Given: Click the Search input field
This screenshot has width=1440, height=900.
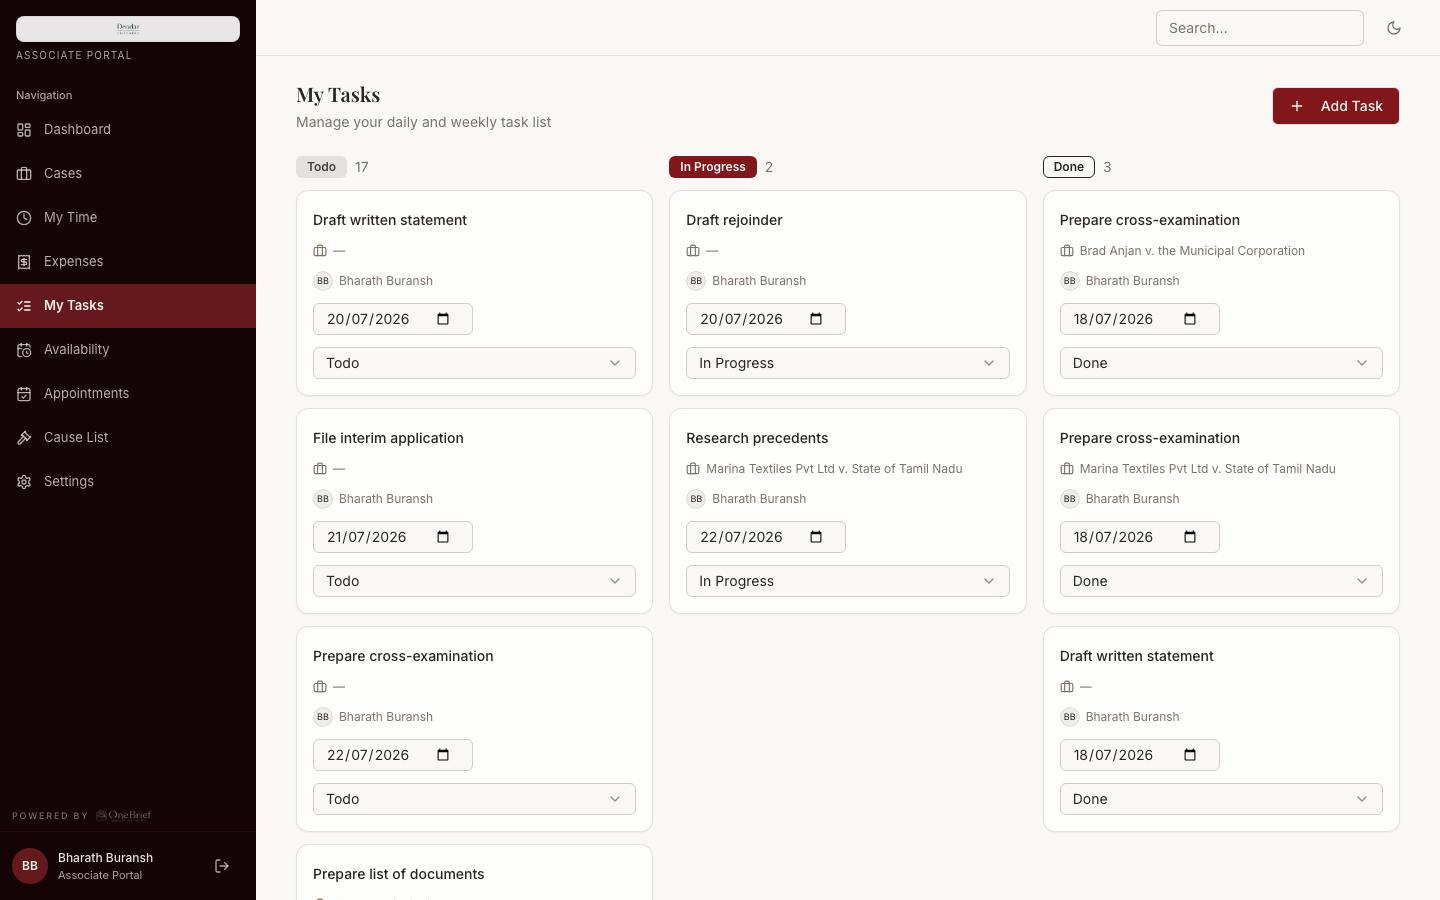Looking at the screenshot, I should (x=1260, y=28).
